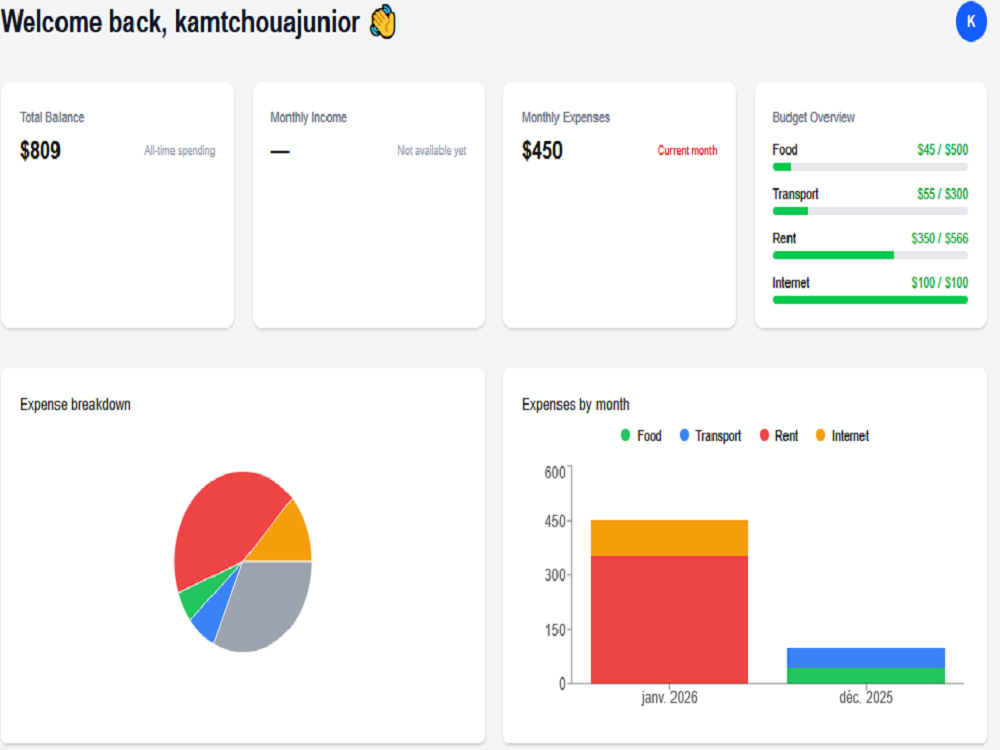Click the 'déc. 2025' axis label
1000x750 pixels.
point(865,697)
